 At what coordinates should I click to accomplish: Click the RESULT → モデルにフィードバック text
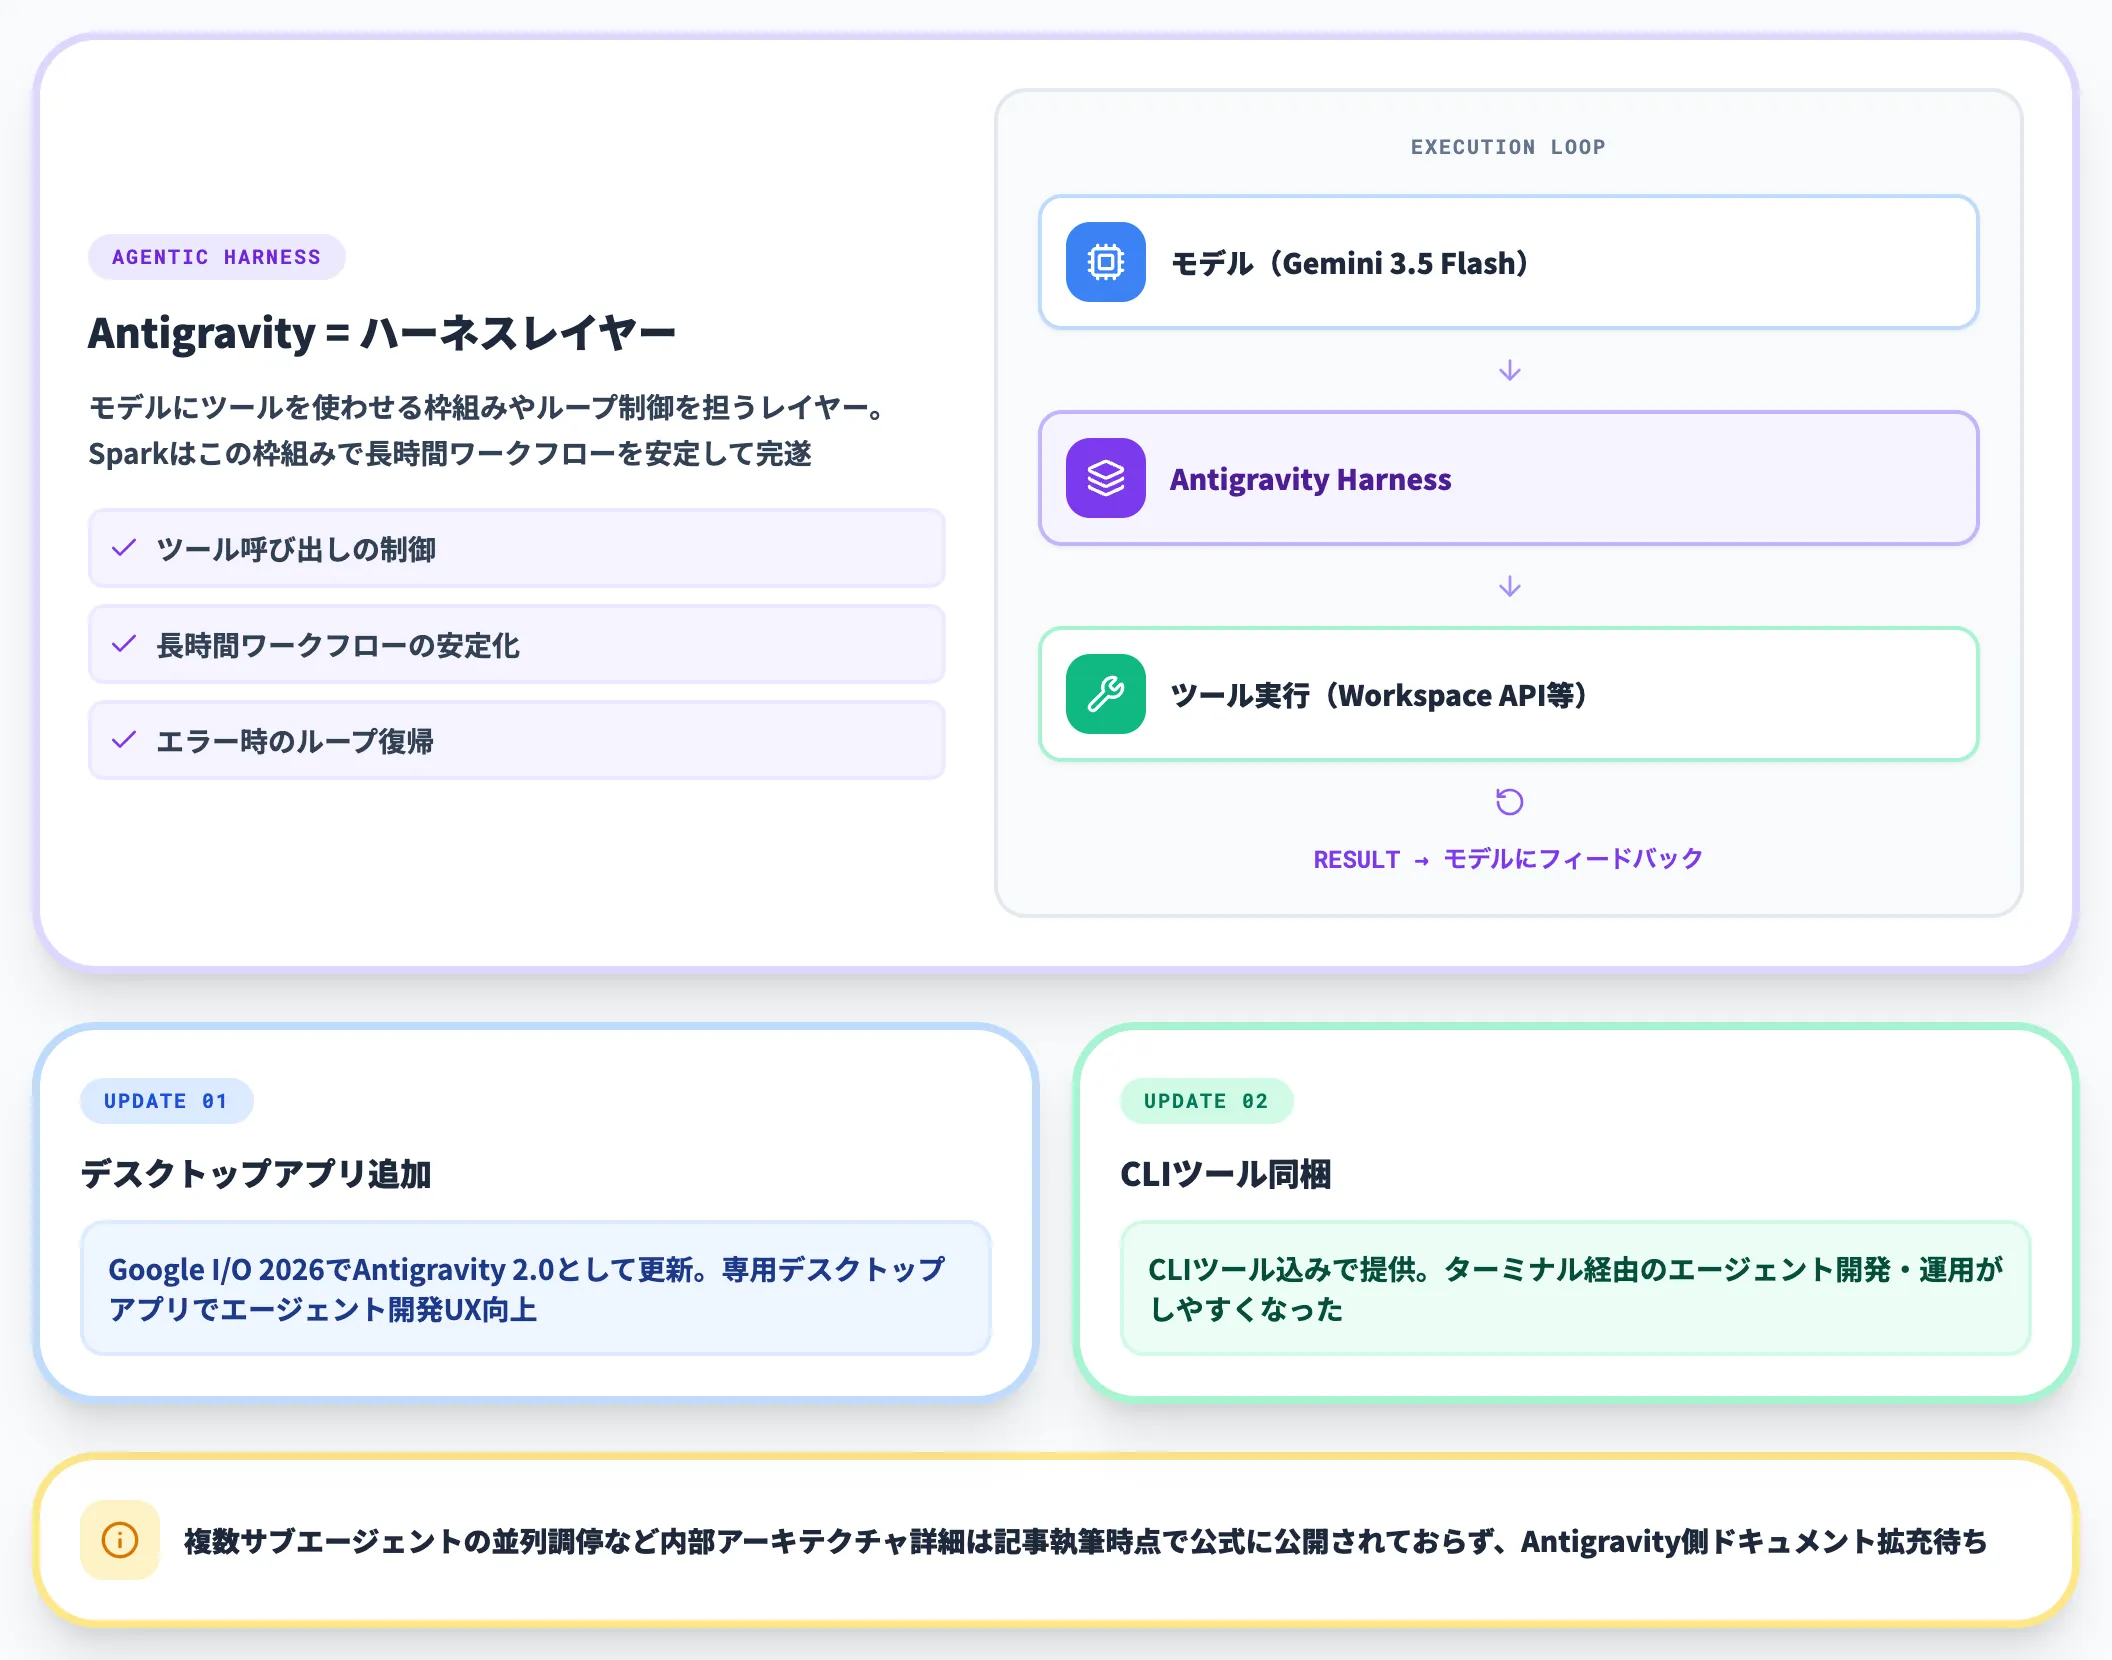tap(1508, 859)
